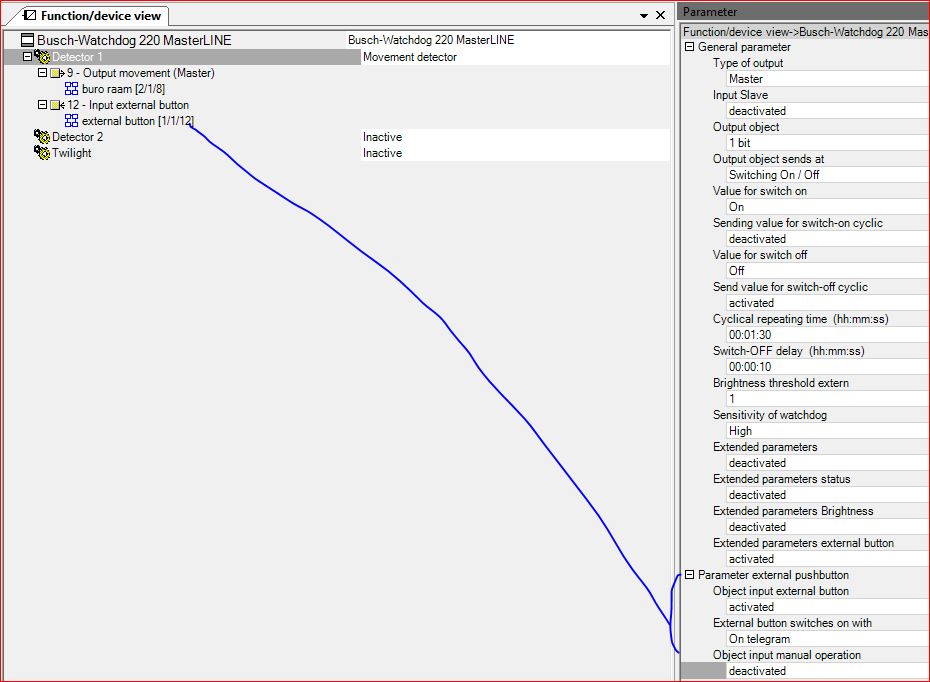Screen dimensions: 930x682
Task: Select the Busch-Watchdog 220 MasterLINE root node
Action: coord(134,40)
